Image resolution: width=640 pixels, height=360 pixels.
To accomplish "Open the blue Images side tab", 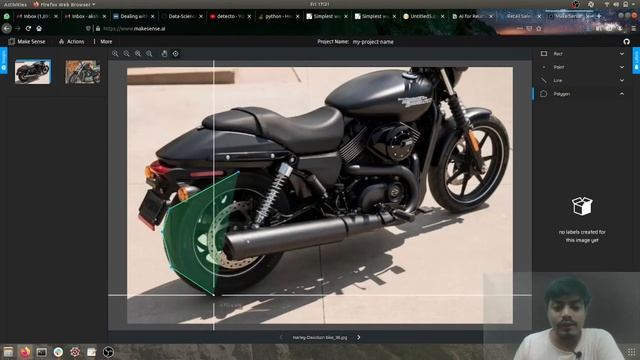I will click(x=3, y=60).
